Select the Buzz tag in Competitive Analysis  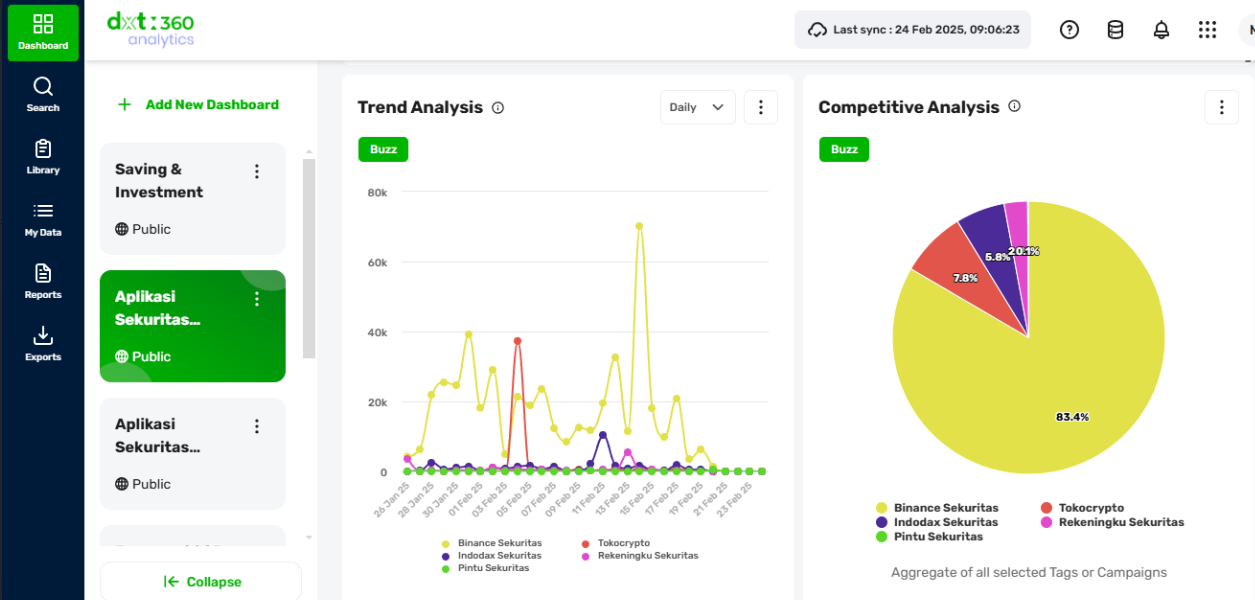pyautogui.click(x=844, y=149)
